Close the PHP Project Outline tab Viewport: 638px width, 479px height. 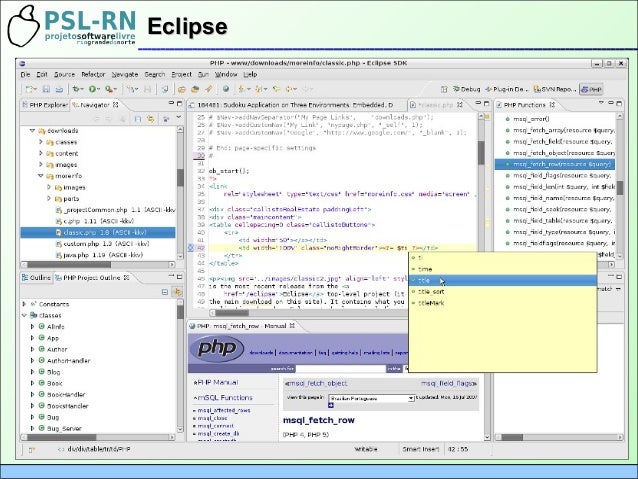coord(126,278)
